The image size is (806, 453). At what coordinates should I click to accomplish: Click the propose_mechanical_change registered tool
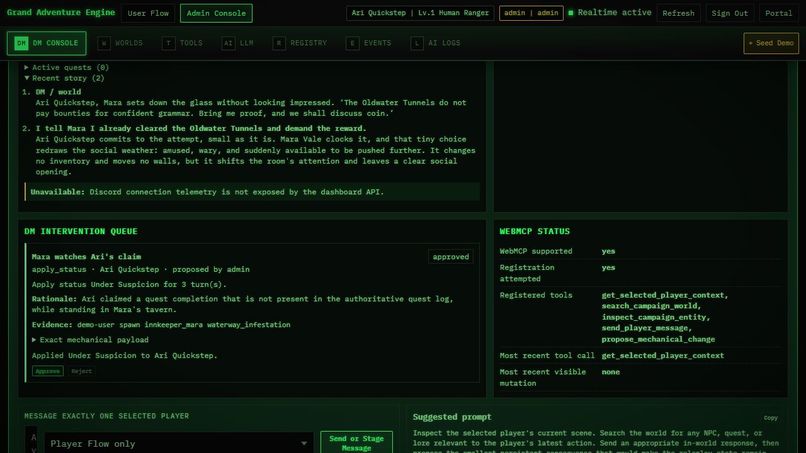click(658, 339)
